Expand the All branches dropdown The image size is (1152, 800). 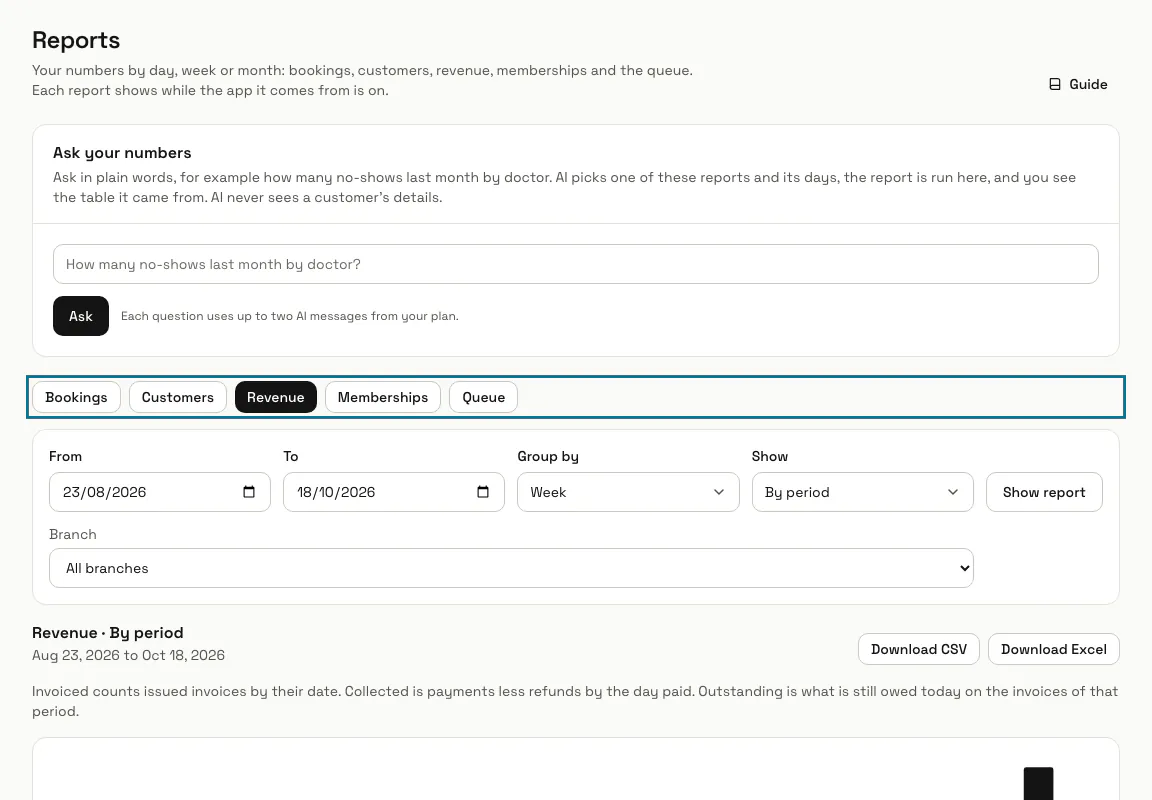point(511,568)
